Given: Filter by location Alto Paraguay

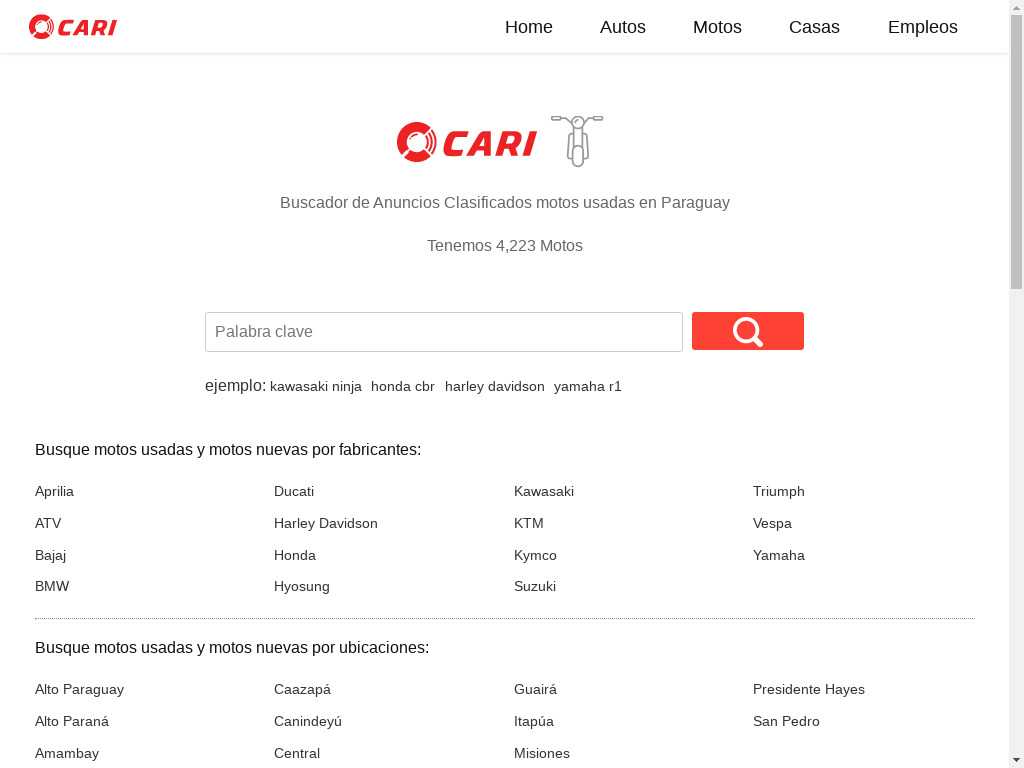Looking at the screenshot, I should click(79, 689).
